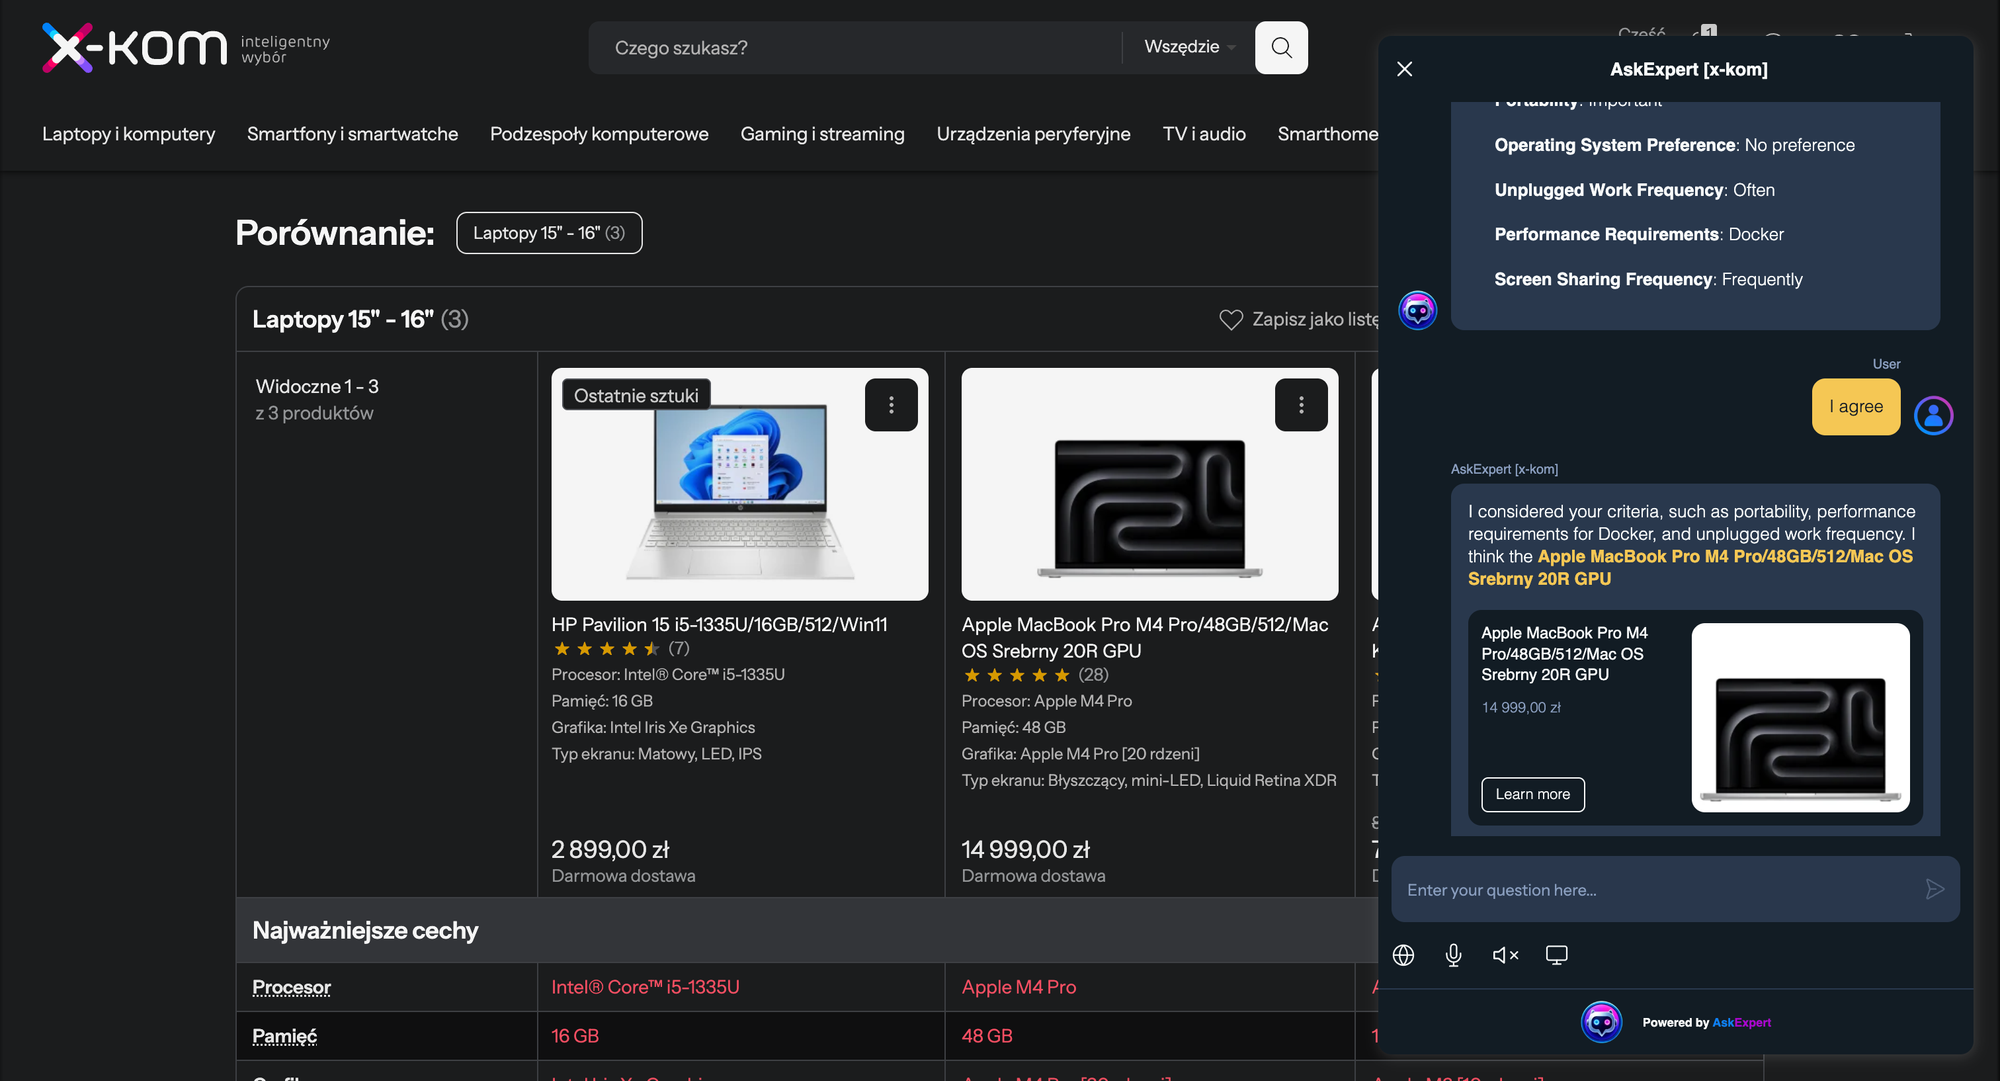
Task: Click the Najważniejsze cechy section header
Action: coord(365,930)
